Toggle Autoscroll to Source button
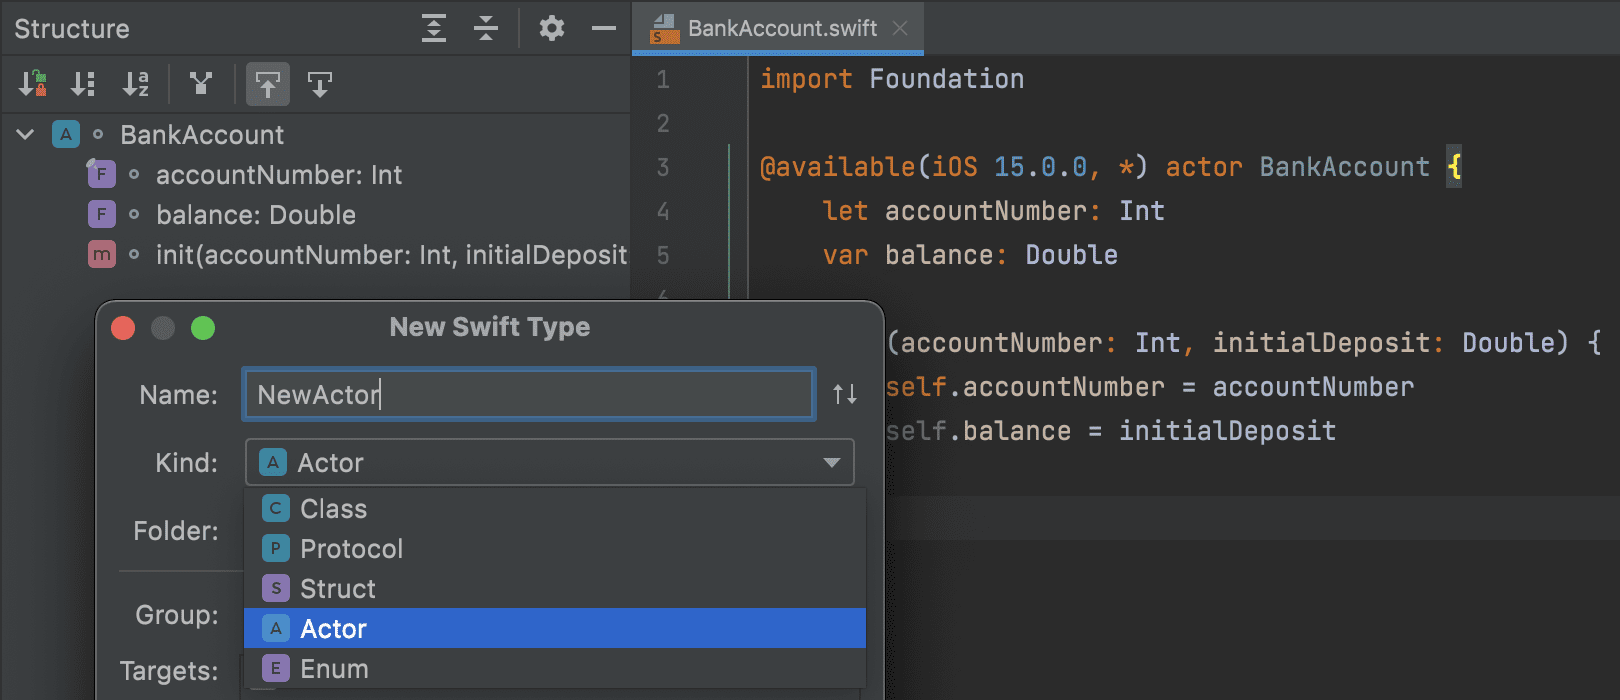Viewport: 1620px width, 700px height. [x=267, y=84]
